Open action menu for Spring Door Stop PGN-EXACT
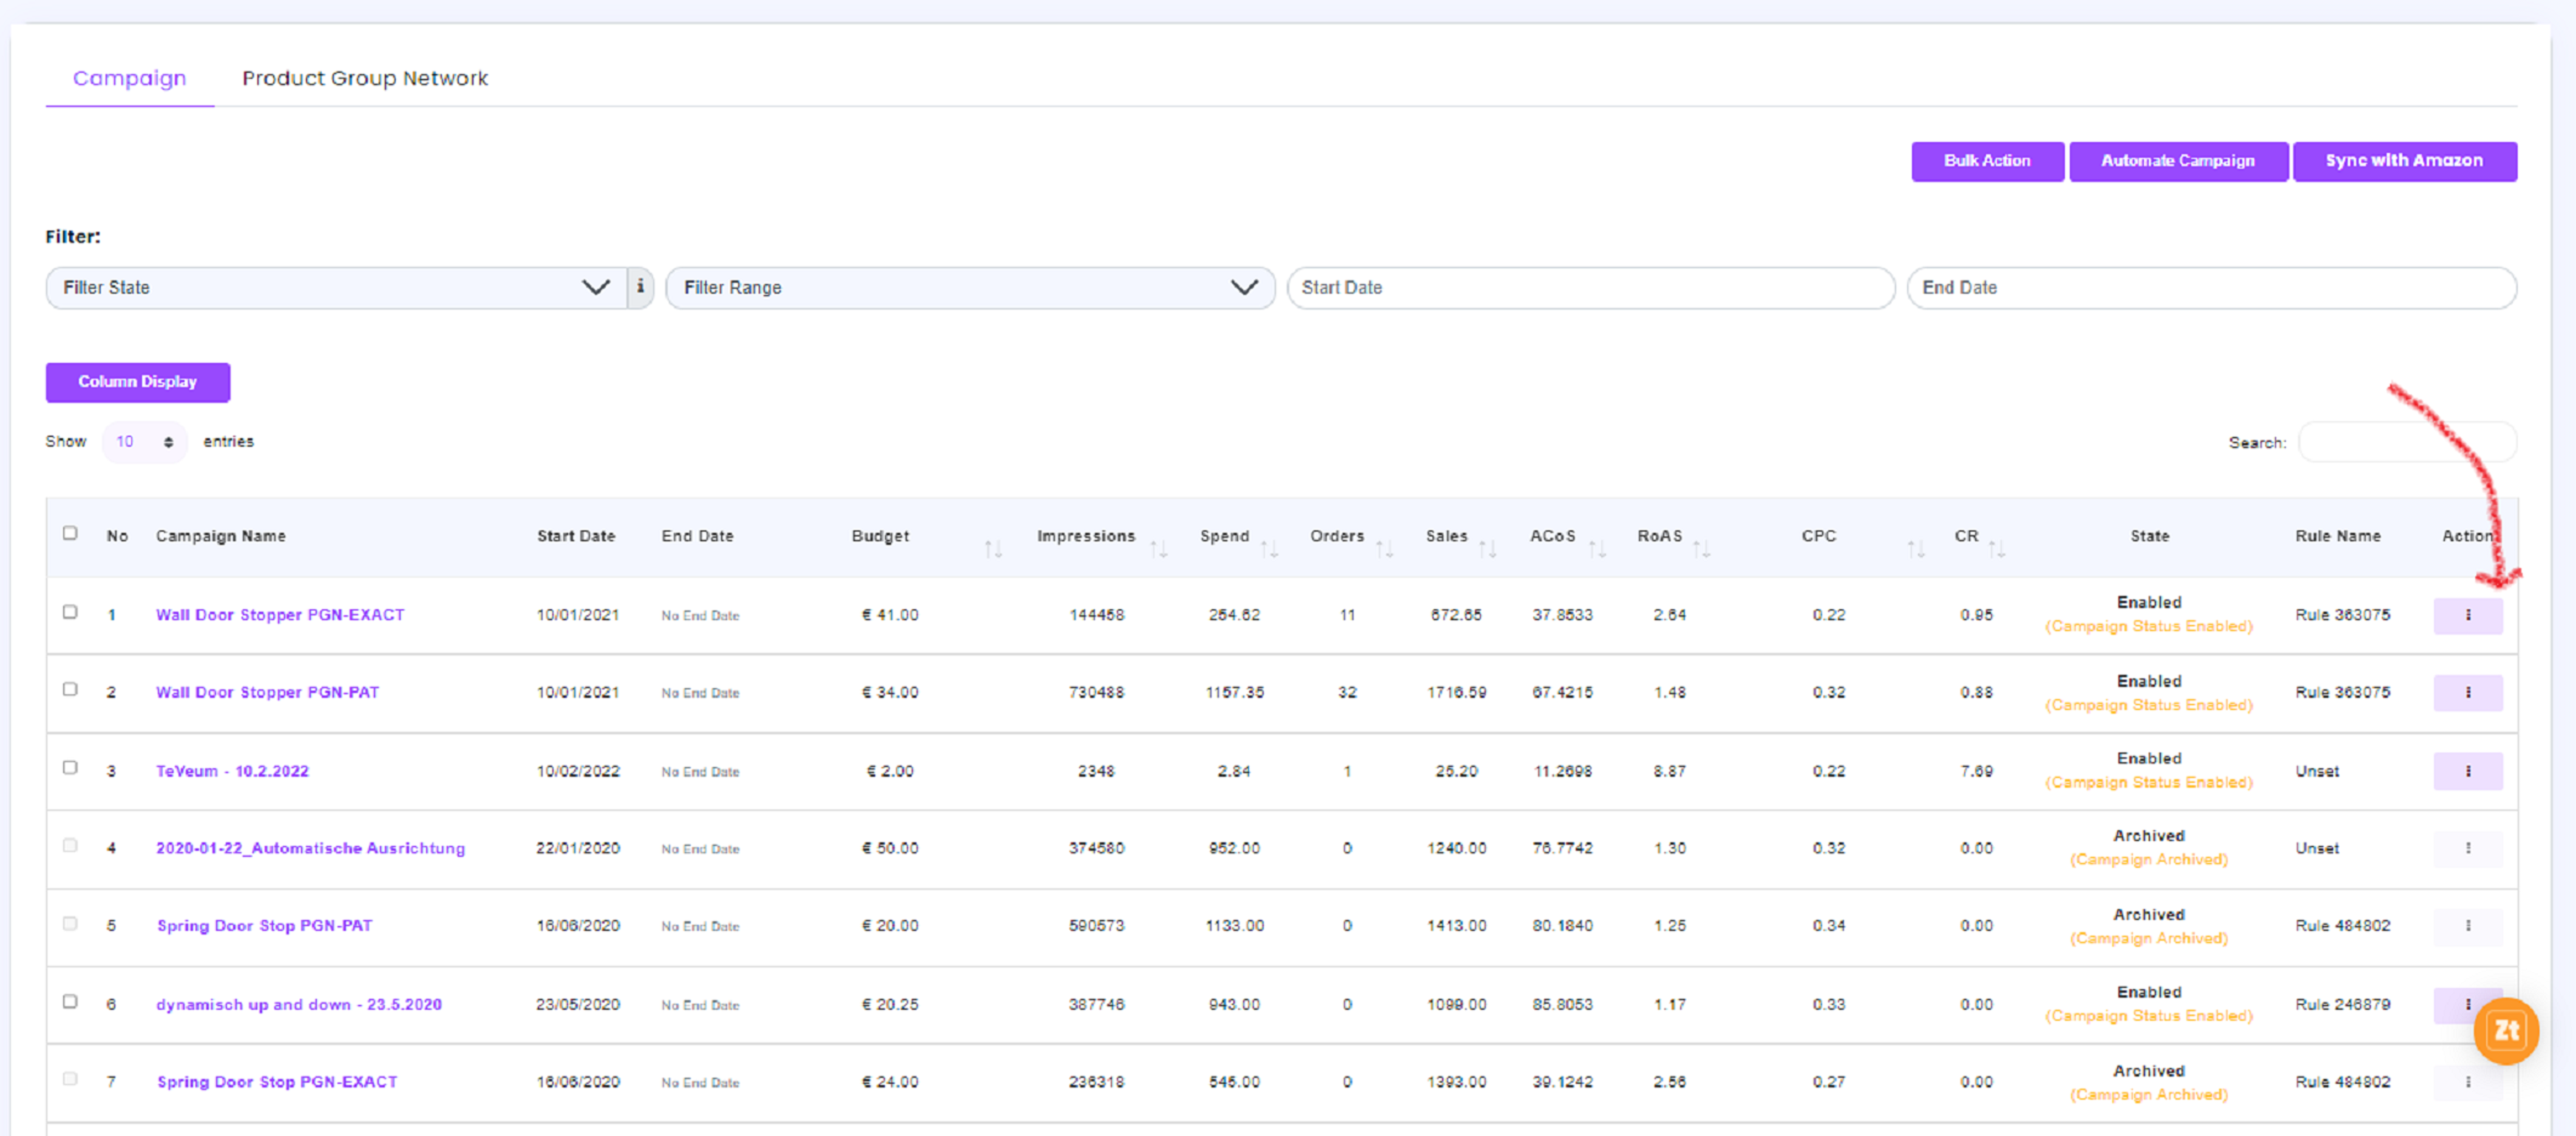 pyautogui.click(x=2467, y=1082)
